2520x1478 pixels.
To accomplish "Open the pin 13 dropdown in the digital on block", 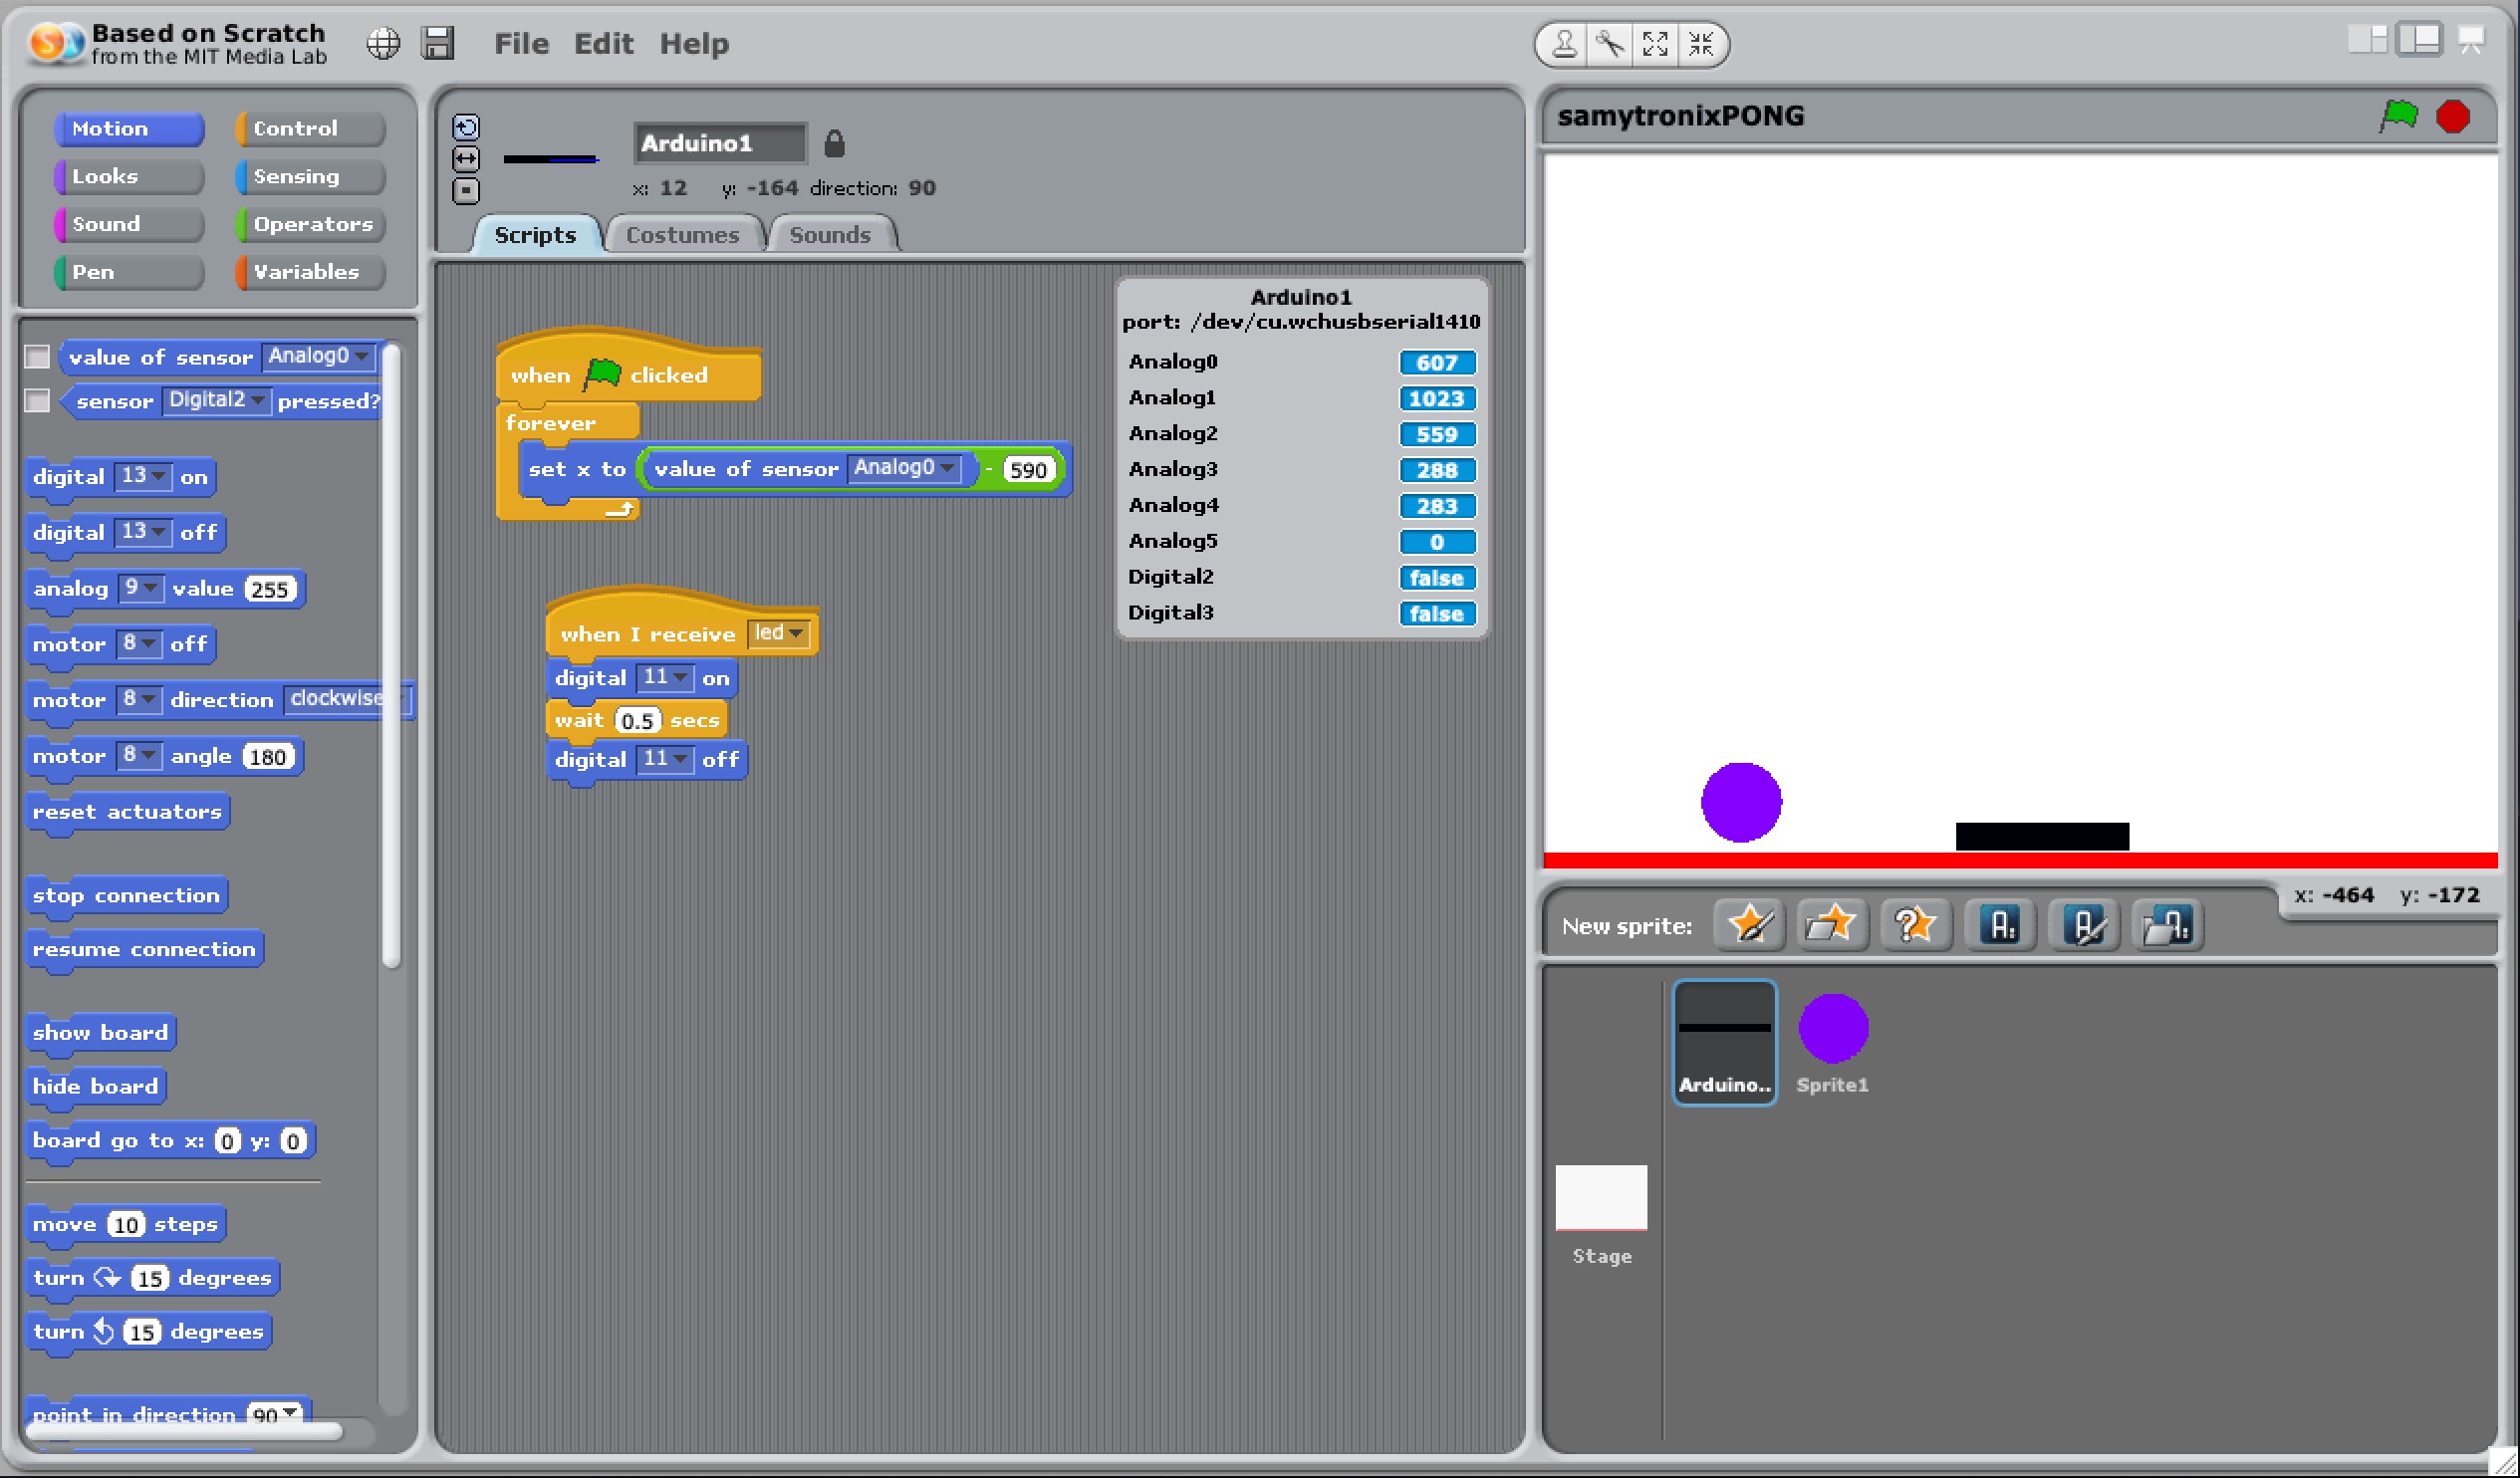I will tap(158, 476).
